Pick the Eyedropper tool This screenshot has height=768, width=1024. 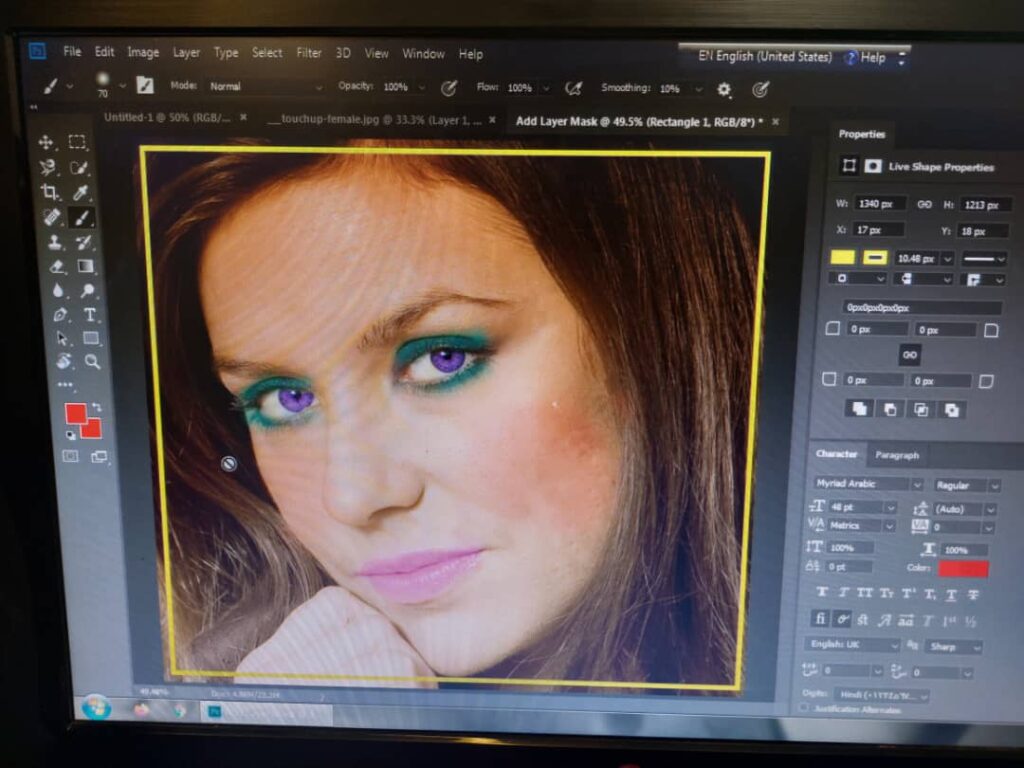point(81,192)
